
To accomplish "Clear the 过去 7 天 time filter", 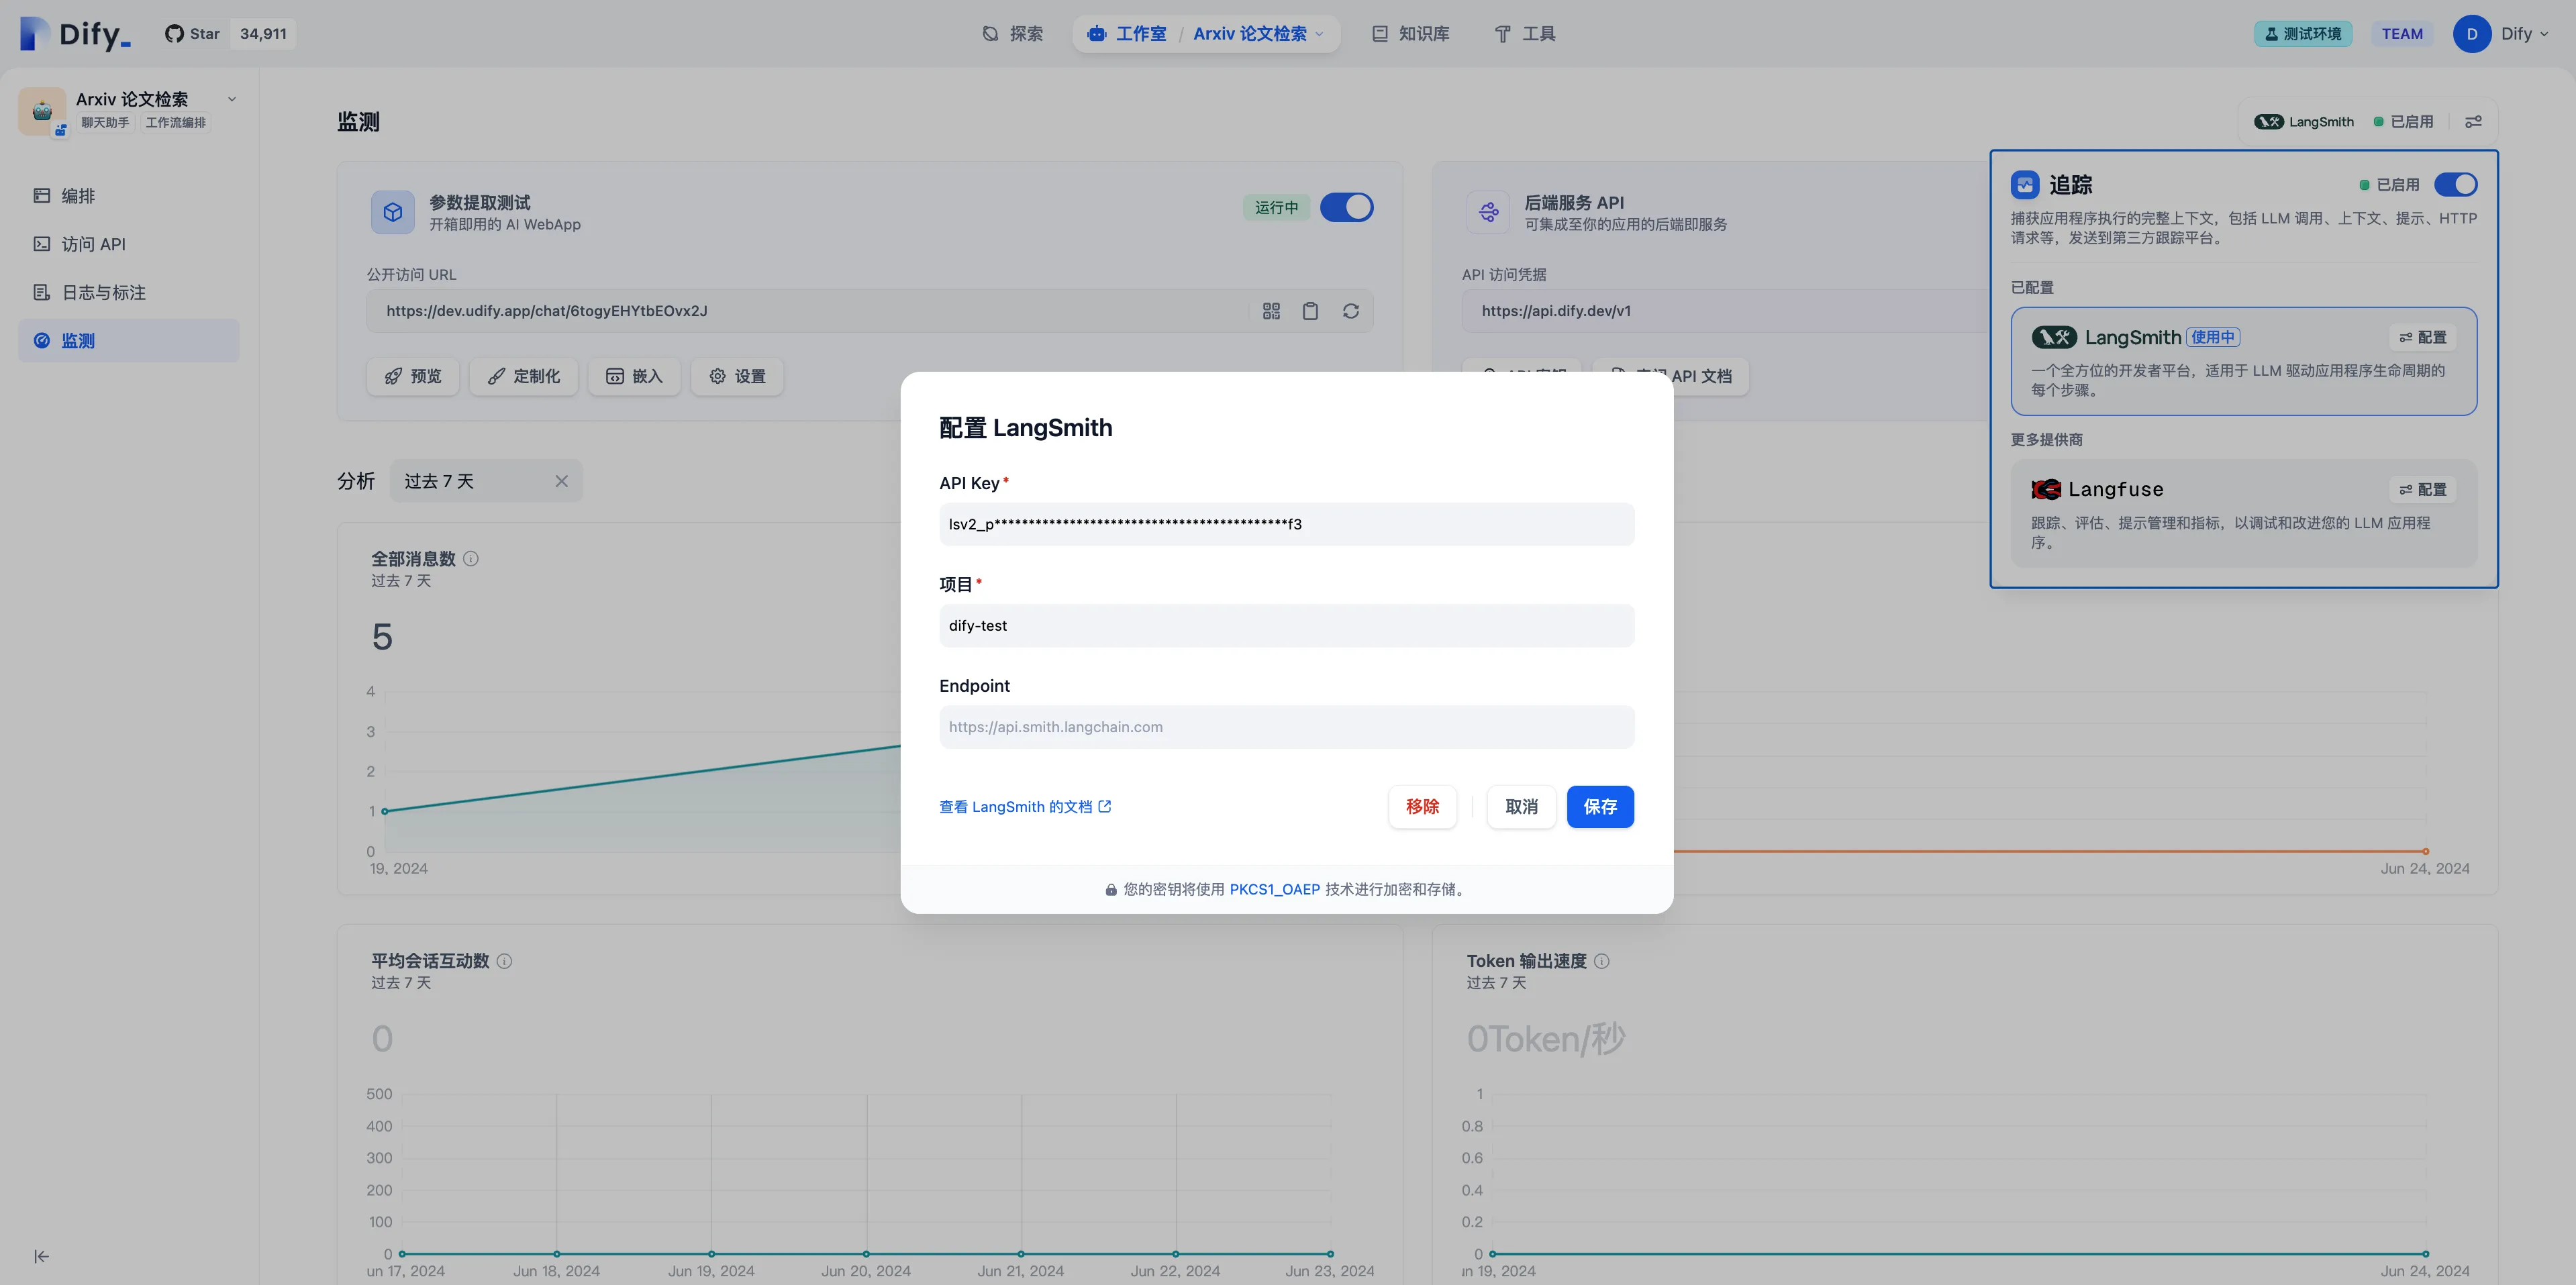I will 561,481.
